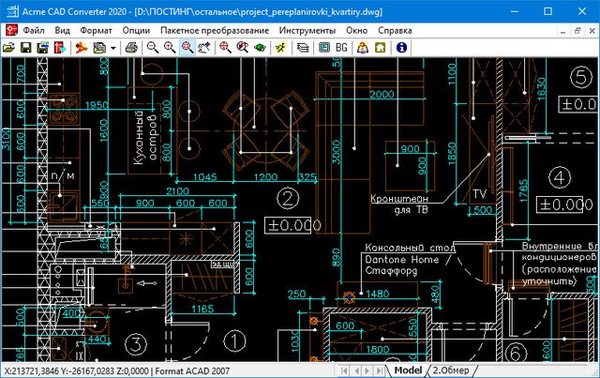Image resolution: width=600 pixels, height=378 pixels.
Task: Click the coordinates readout in status bar
Action: (76, 371)
